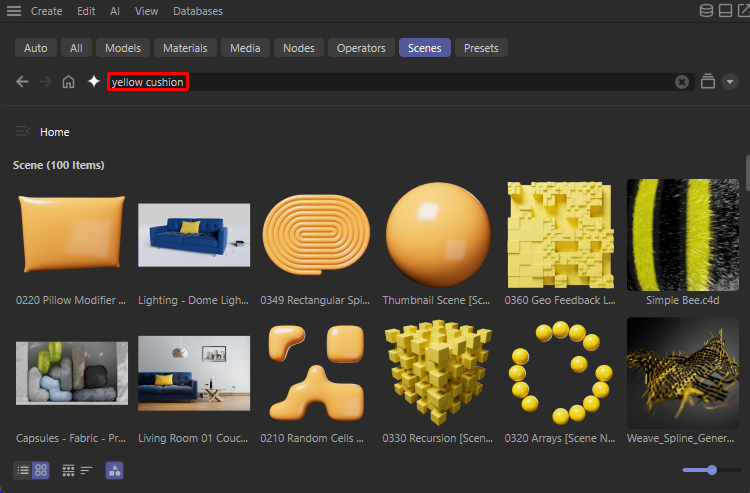The image size is (750, 493).
Task: Collapse the sidebar tree toggle icon
Action: [x=22, y=131]
